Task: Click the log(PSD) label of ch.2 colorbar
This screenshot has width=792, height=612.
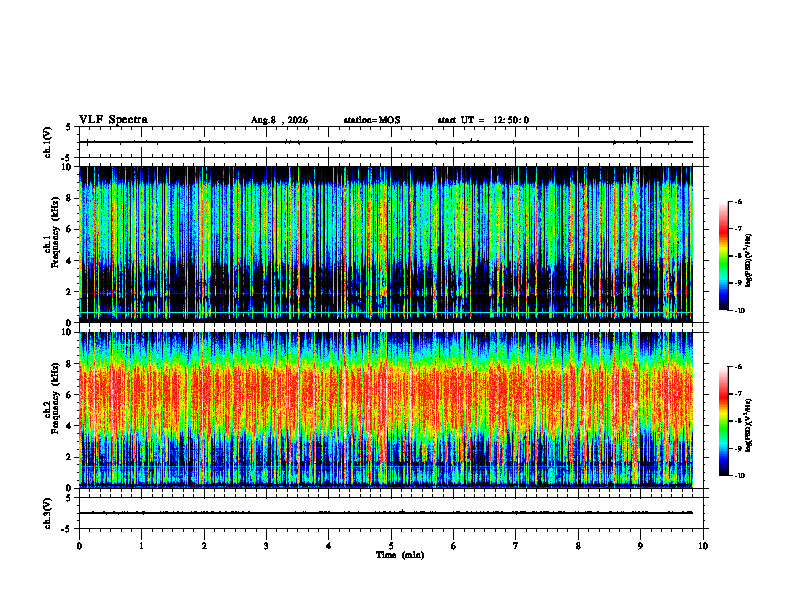Action: click(749, 426)
